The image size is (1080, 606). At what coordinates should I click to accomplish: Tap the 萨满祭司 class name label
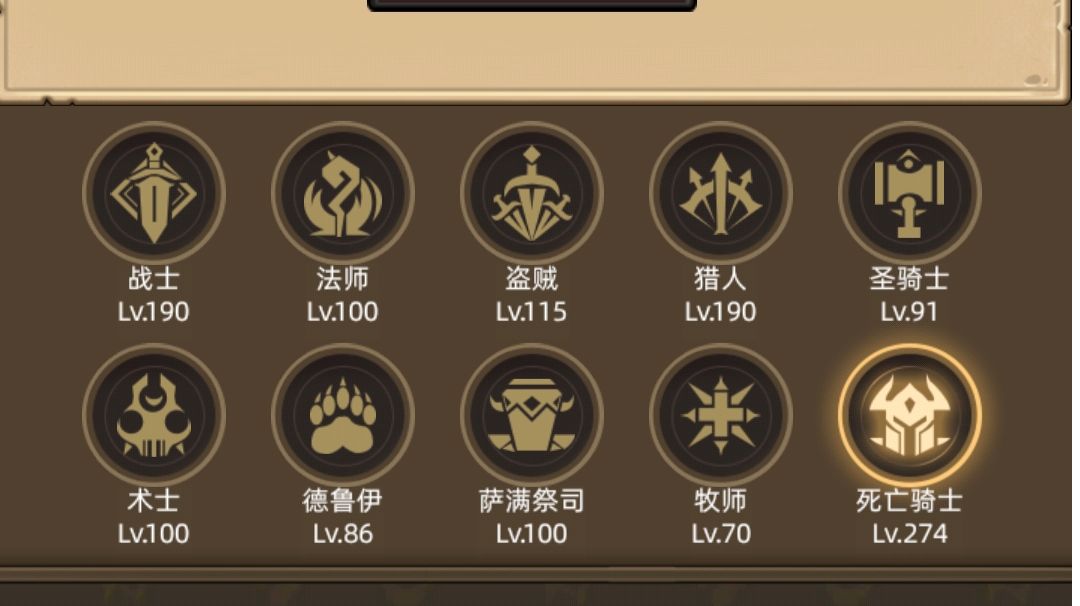(532, 501)
